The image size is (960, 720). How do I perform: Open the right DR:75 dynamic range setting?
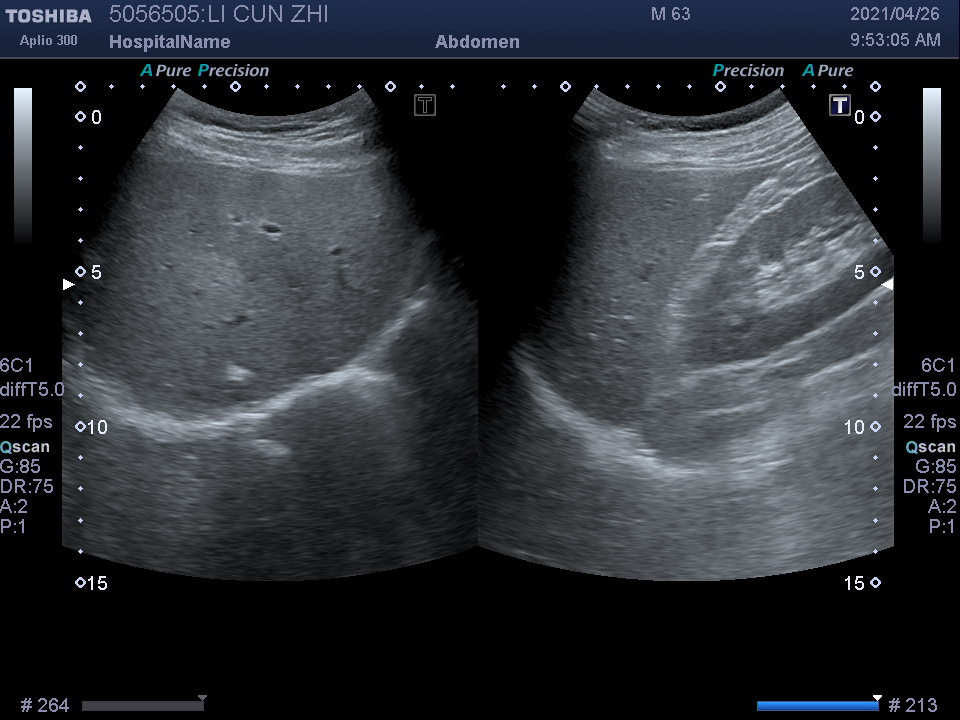929,486
